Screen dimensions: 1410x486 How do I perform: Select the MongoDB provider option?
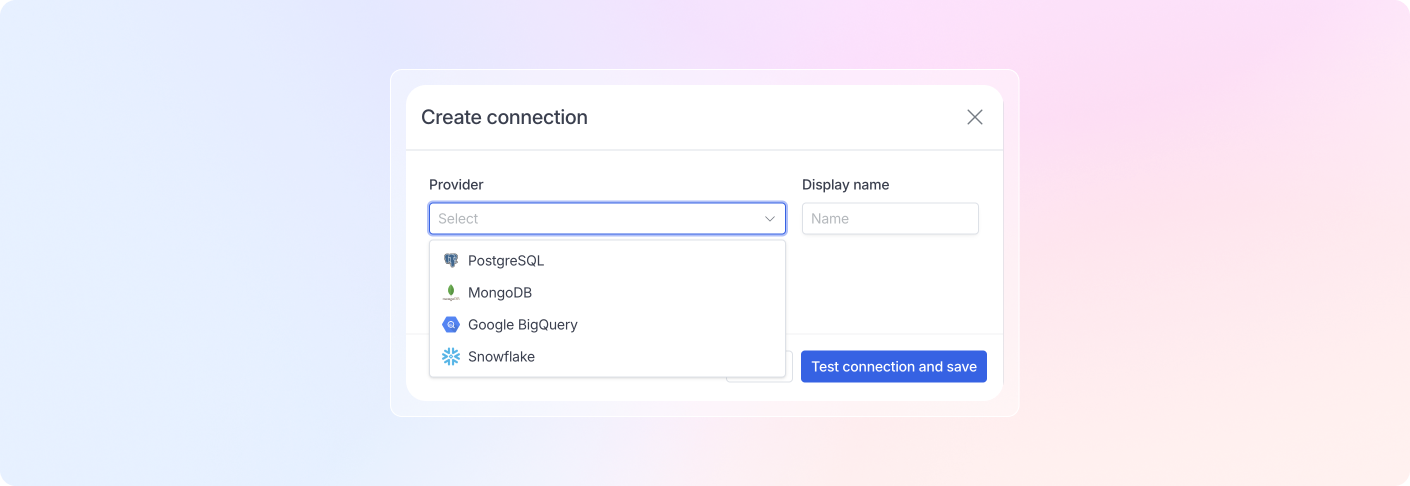[607, 293]
